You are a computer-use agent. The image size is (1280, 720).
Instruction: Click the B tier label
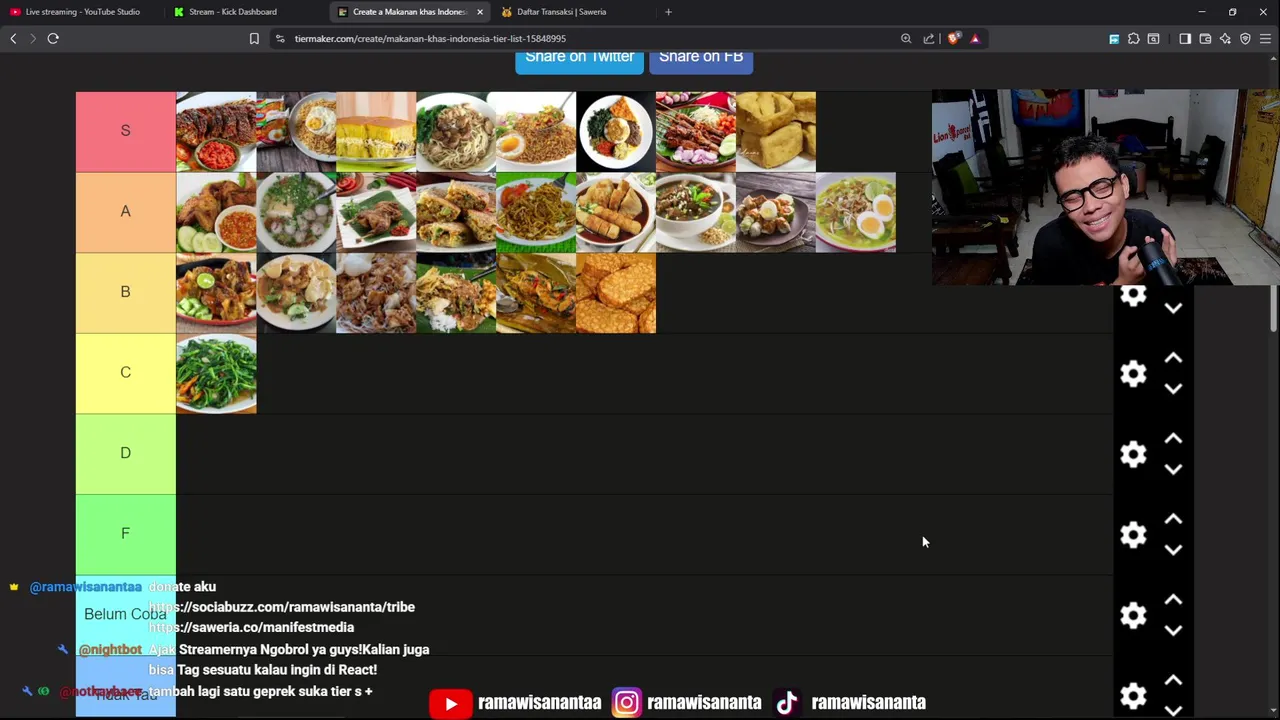125,292
